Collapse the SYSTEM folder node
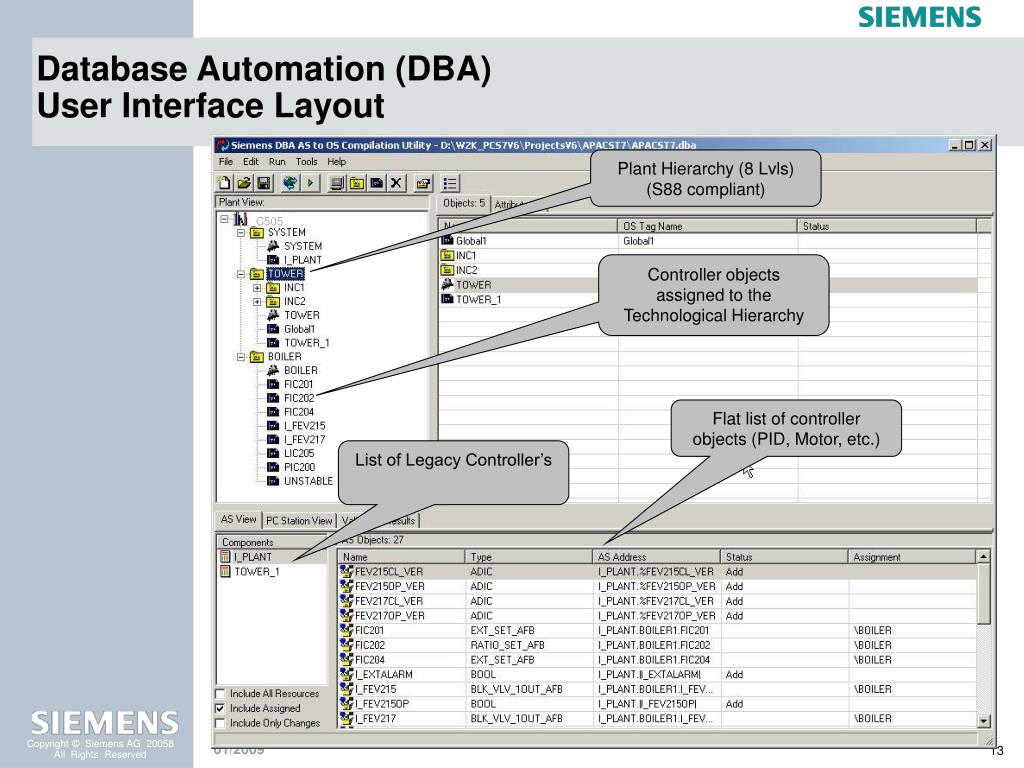The width and height of the screenshot is (1024, 768). pyautogui.click(x=240, y=232)
